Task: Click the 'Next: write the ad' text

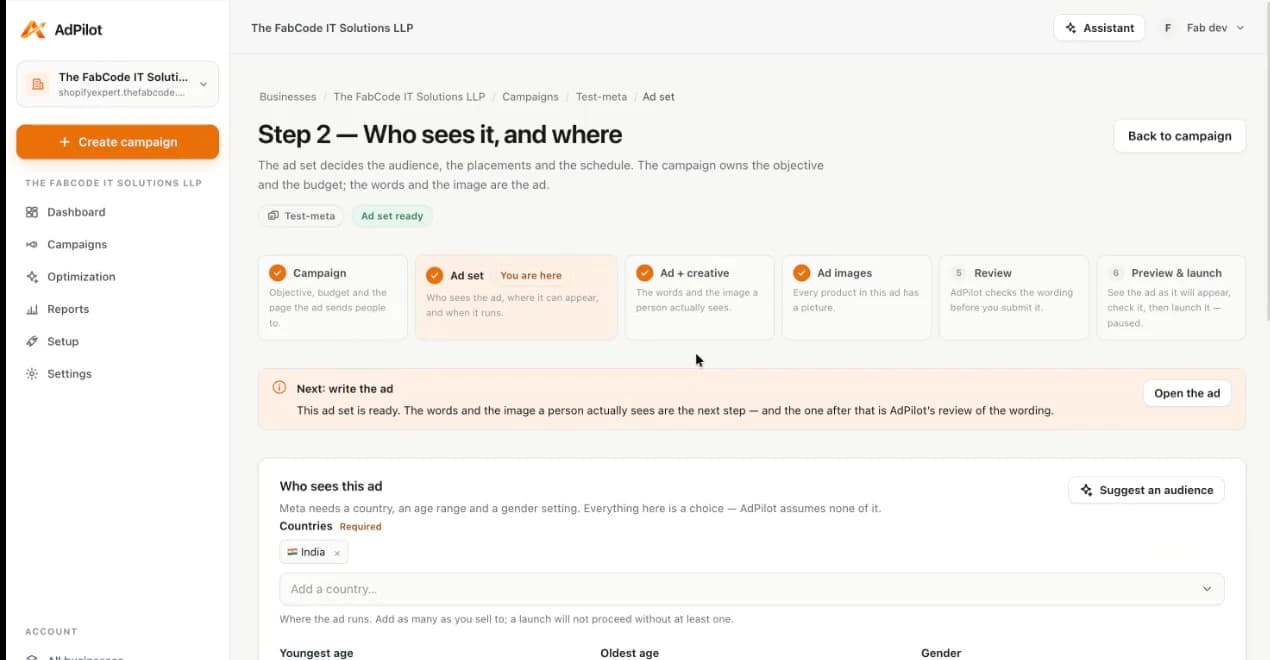Action: pos(345,389)
